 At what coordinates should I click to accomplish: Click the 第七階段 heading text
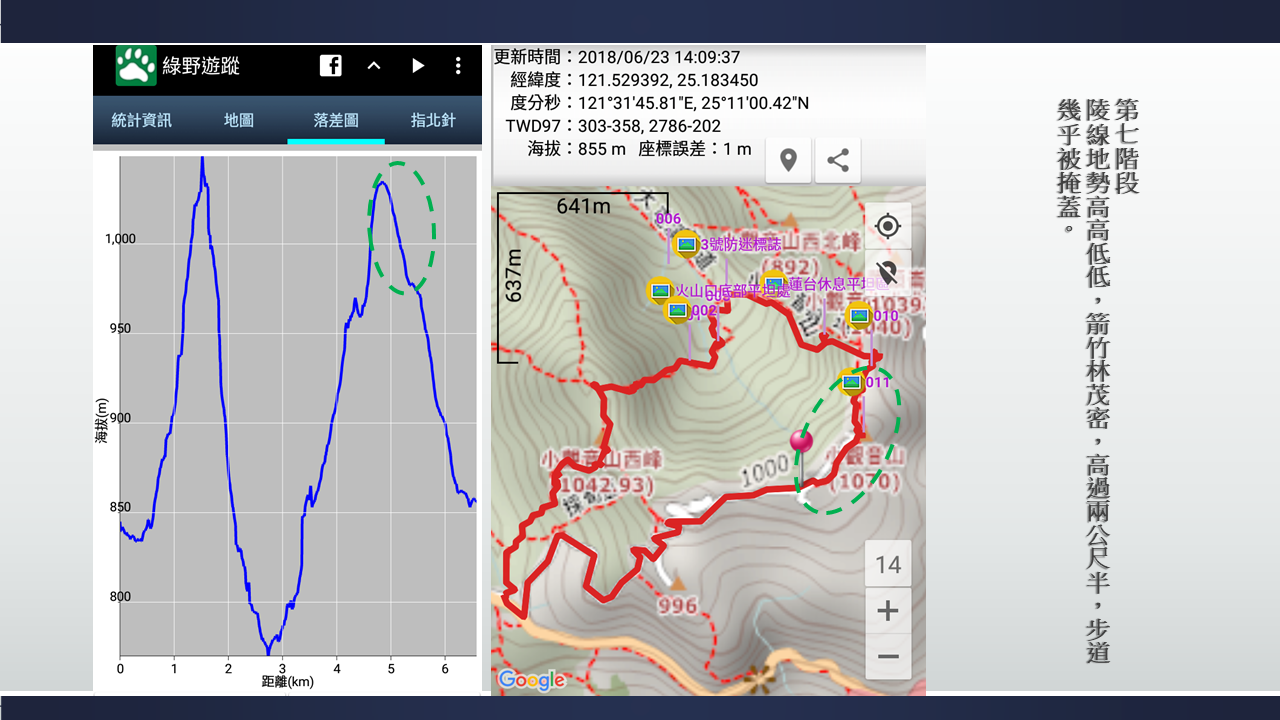click(x=1126, y=146)
